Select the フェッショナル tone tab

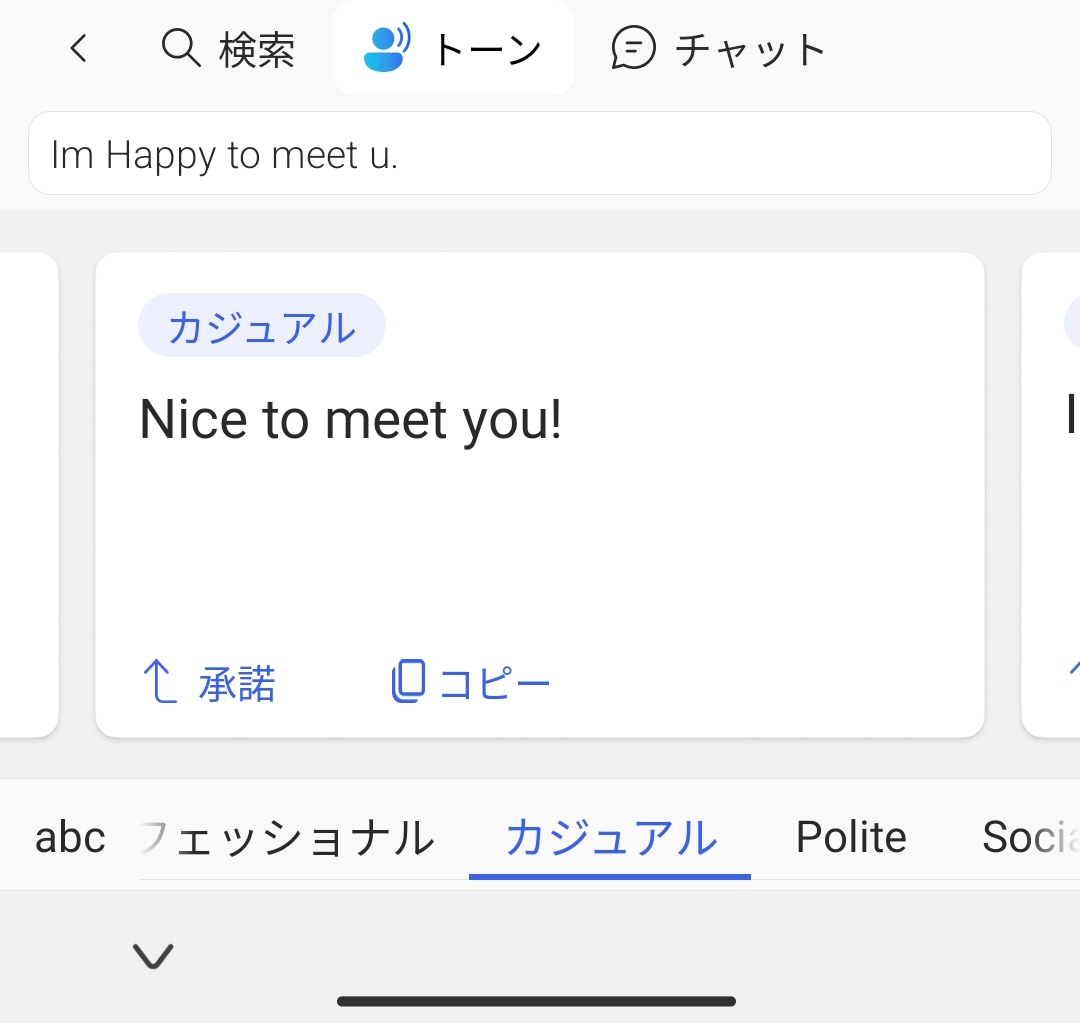[290, 837]
